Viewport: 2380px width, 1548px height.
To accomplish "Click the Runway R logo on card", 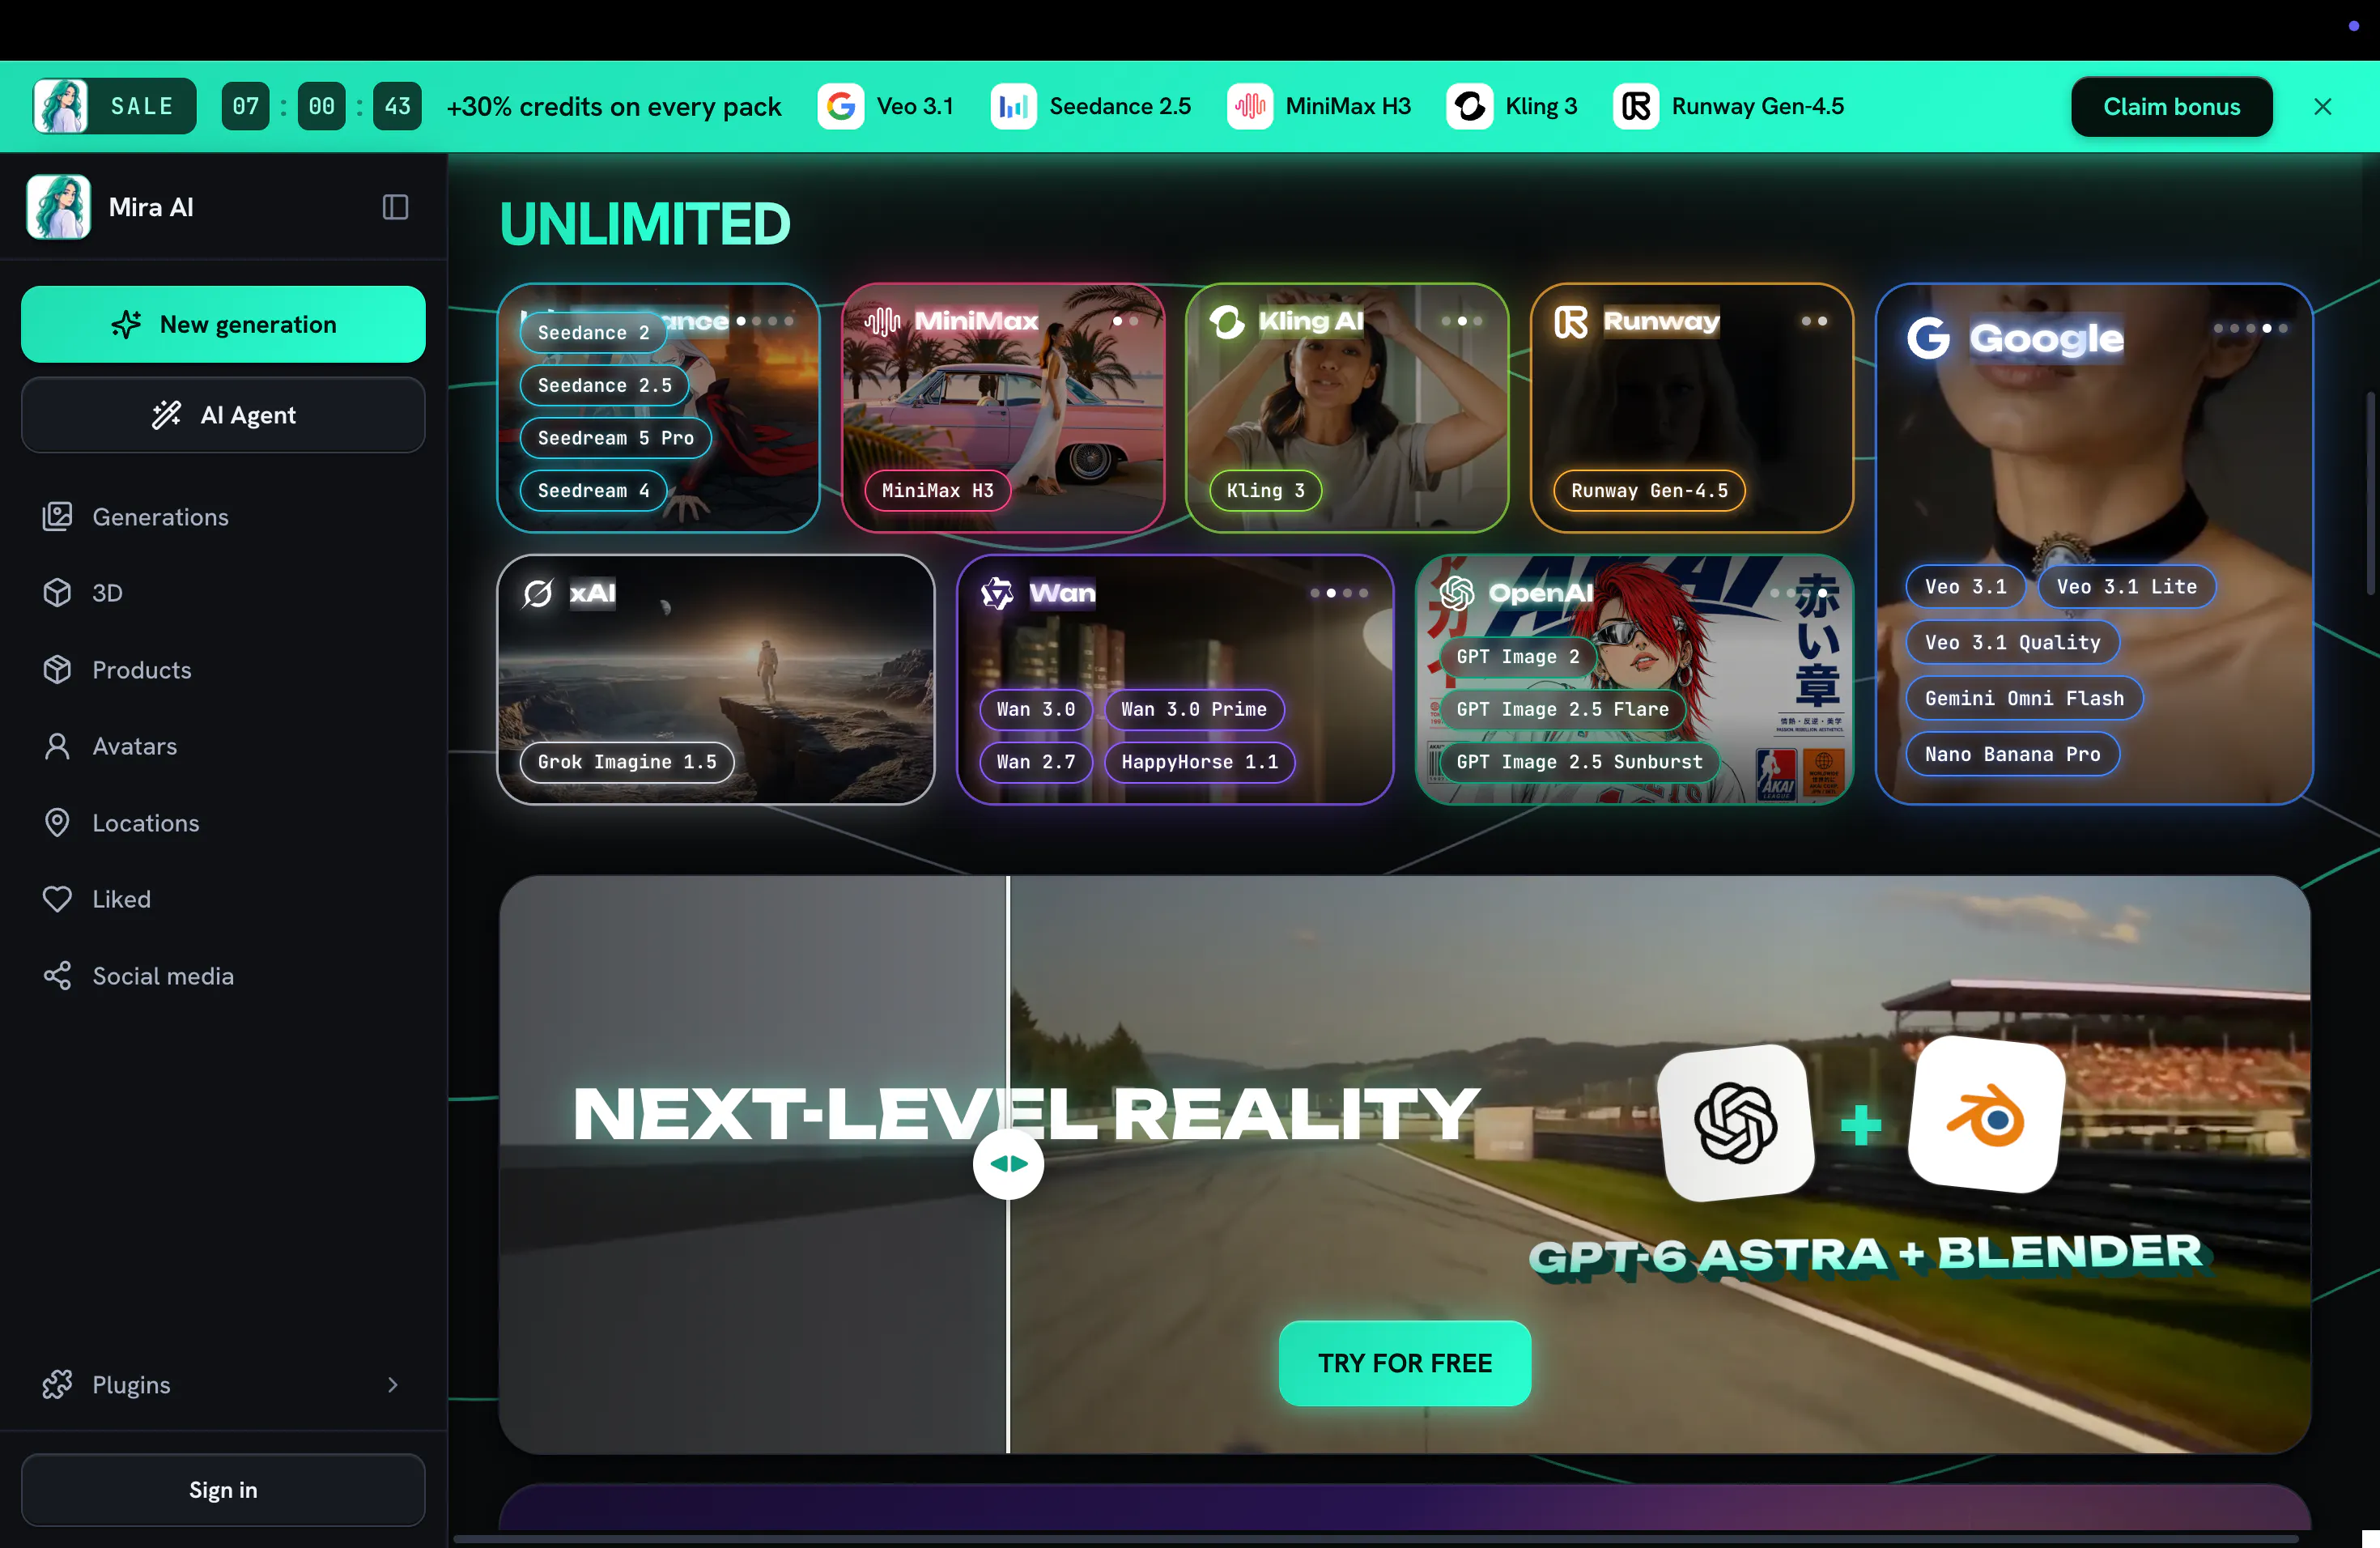I will pos(1571,321).
